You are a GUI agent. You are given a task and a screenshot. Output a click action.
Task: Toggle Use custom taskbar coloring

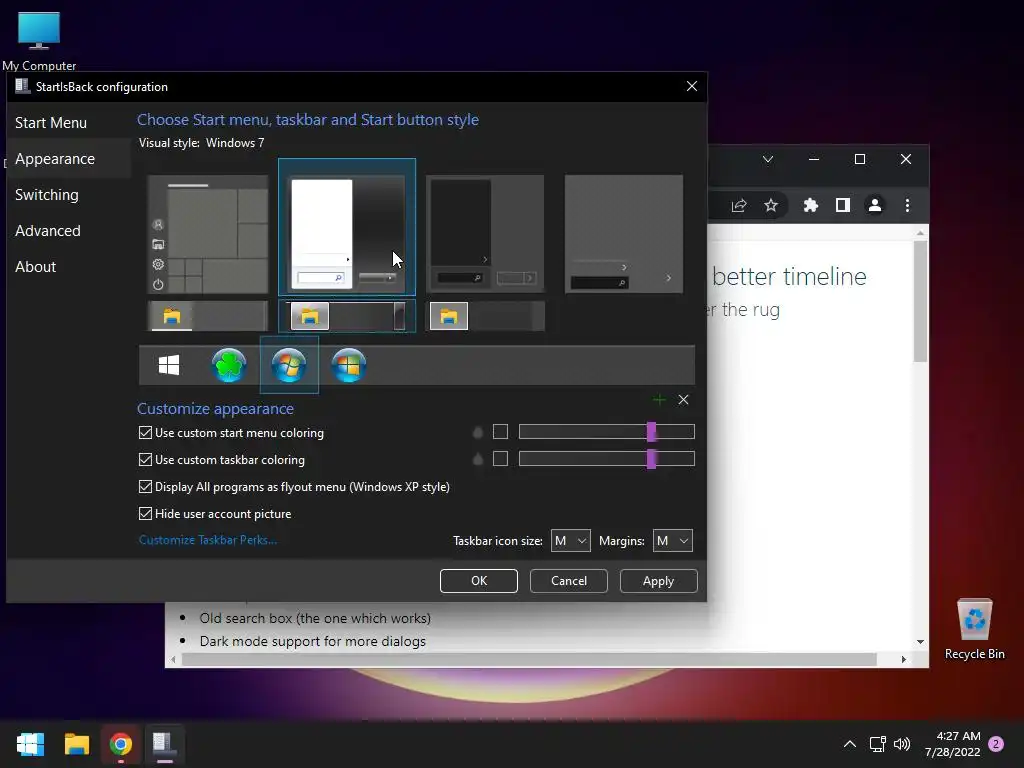(x=222, y=460)
